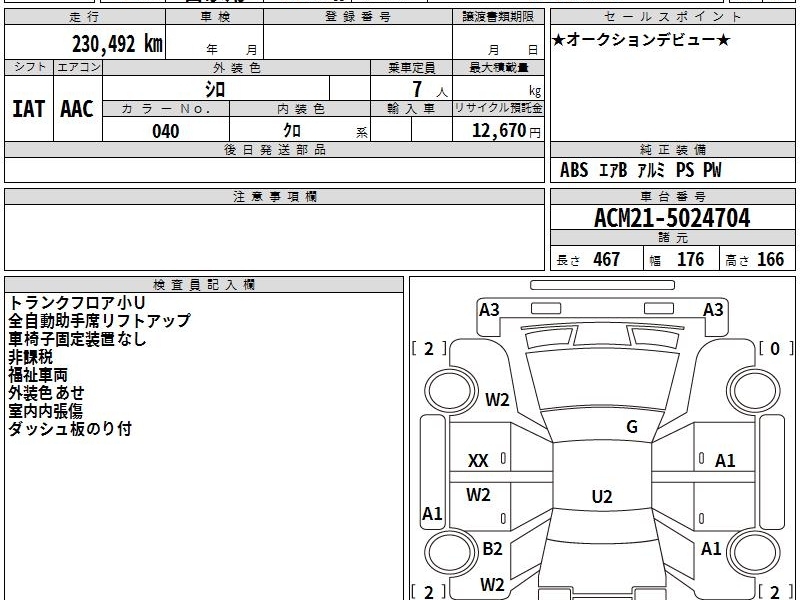Select the interior color value クロ
Image resolution: width=800 pixels, height=600 pixels.
click(x=292, y=131)
